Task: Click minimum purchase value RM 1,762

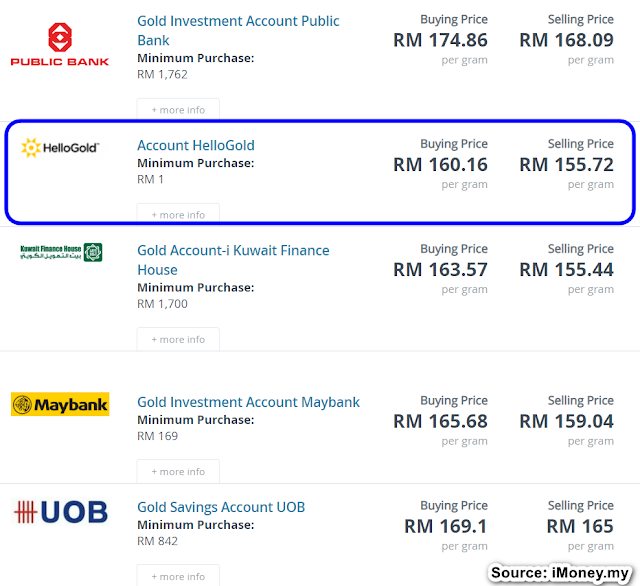Action: [162, 74]
